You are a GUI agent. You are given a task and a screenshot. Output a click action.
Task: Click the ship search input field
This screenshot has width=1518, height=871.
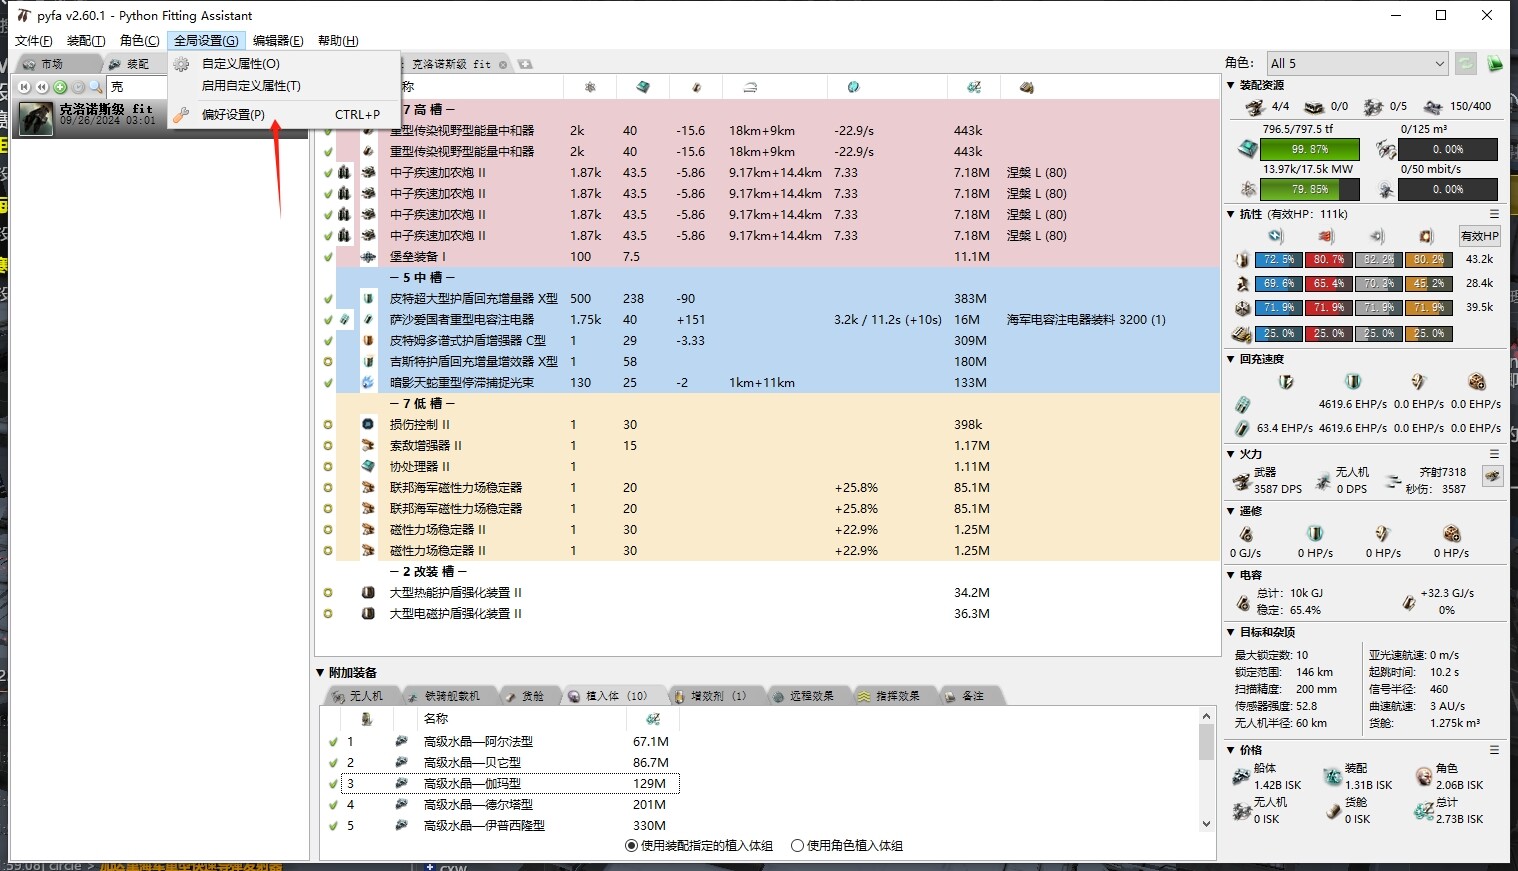click(x=136, y=87)
